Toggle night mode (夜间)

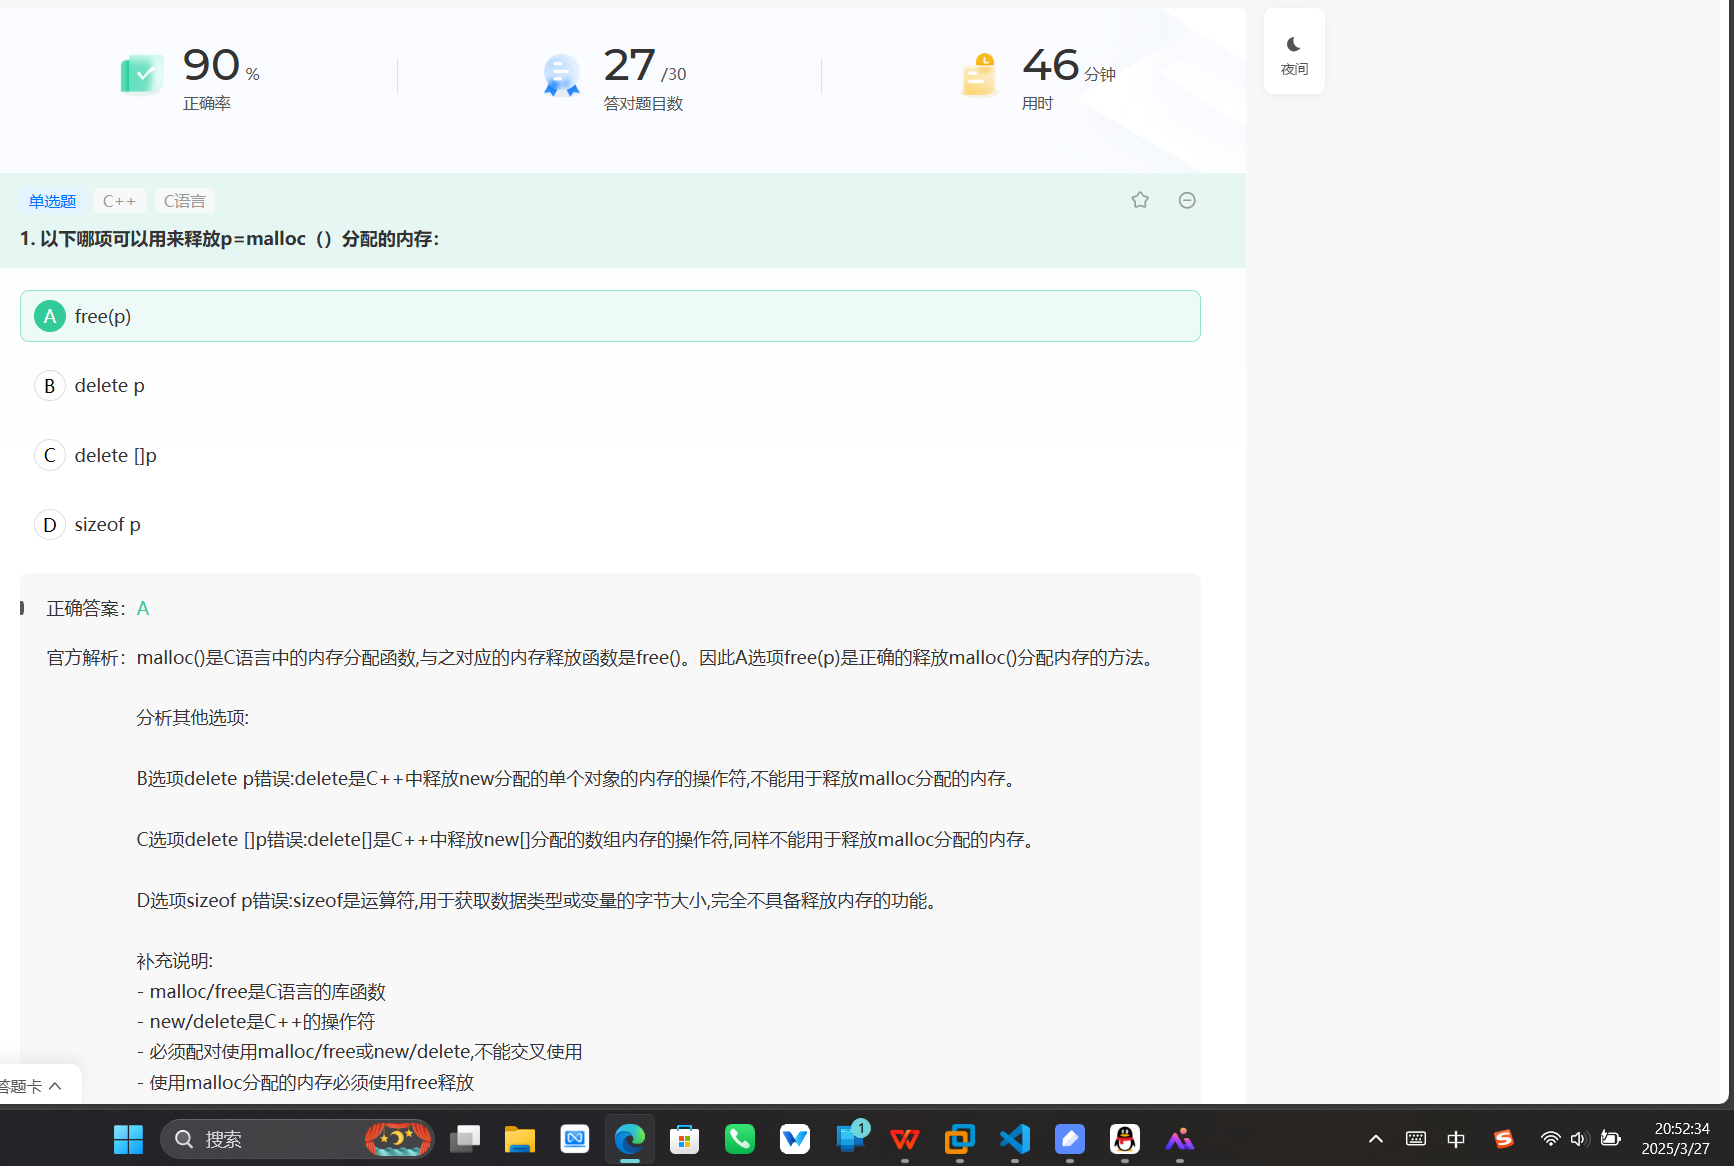(1294, 52)
